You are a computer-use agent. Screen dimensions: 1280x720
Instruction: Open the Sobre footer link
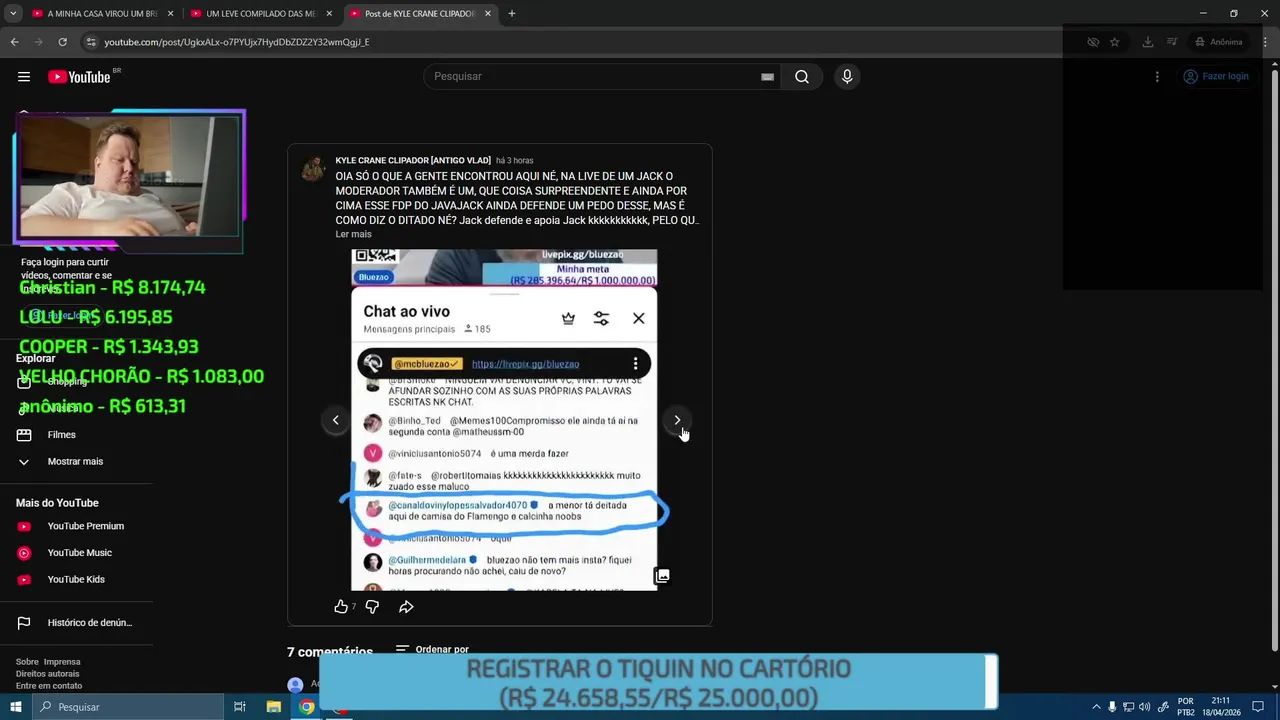click(27, 662)
